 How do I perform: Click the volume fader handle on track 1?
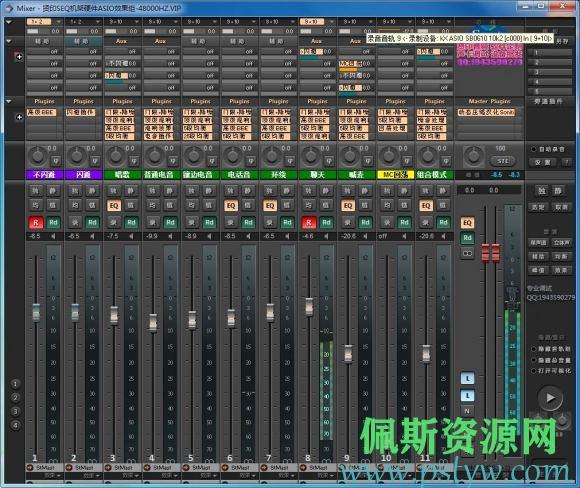[36, 312]
